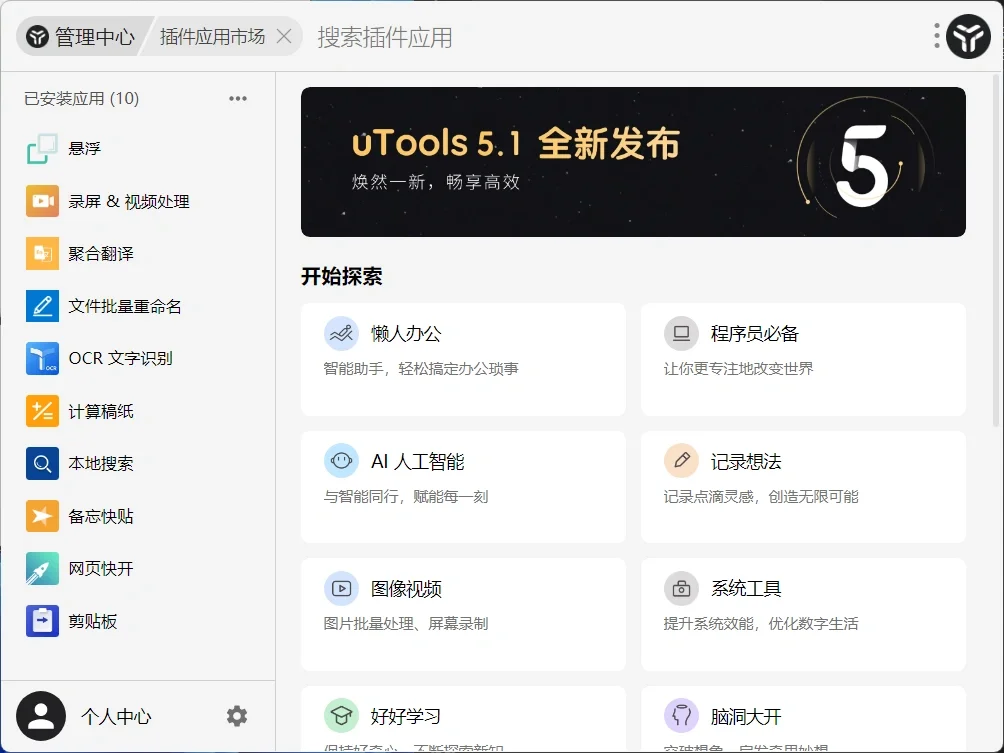The width and height of the screenshot is (1004, 753).
Task: Open the vertical three-dot menu
Action: click(x=937, y=36)
